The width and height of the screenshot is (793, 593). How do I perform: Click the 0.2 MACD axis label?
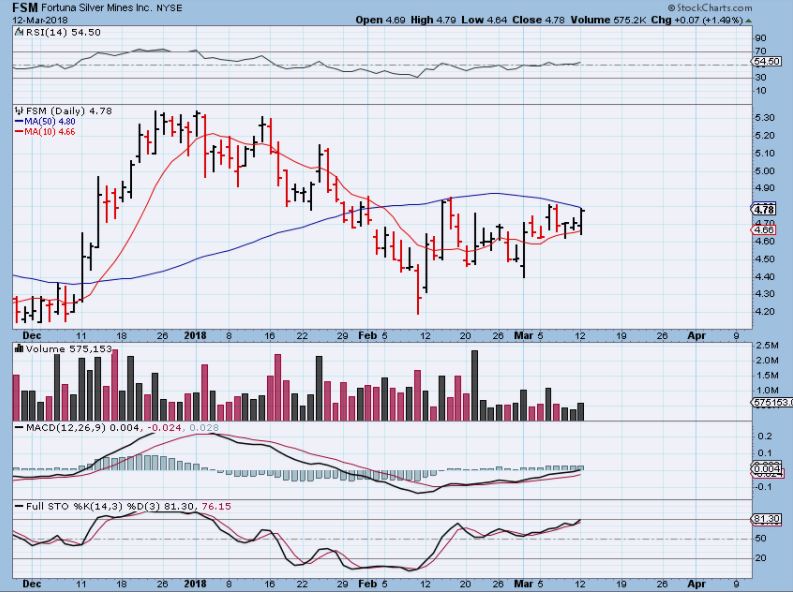pyautogui.click(x=765, y=436)
